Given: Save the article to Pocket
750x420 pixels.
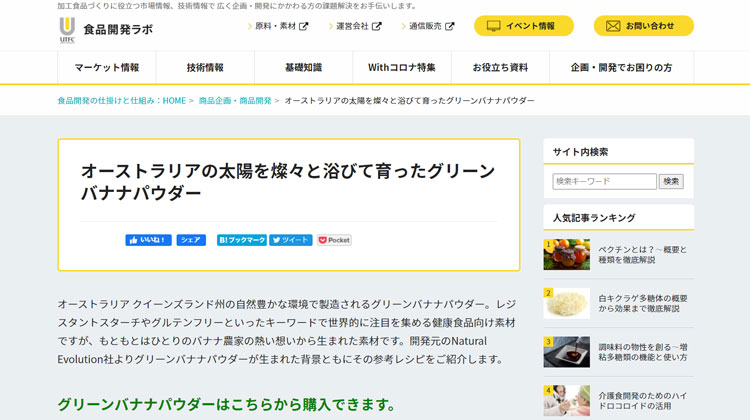Looking at the screenshot, I should 334,240.
